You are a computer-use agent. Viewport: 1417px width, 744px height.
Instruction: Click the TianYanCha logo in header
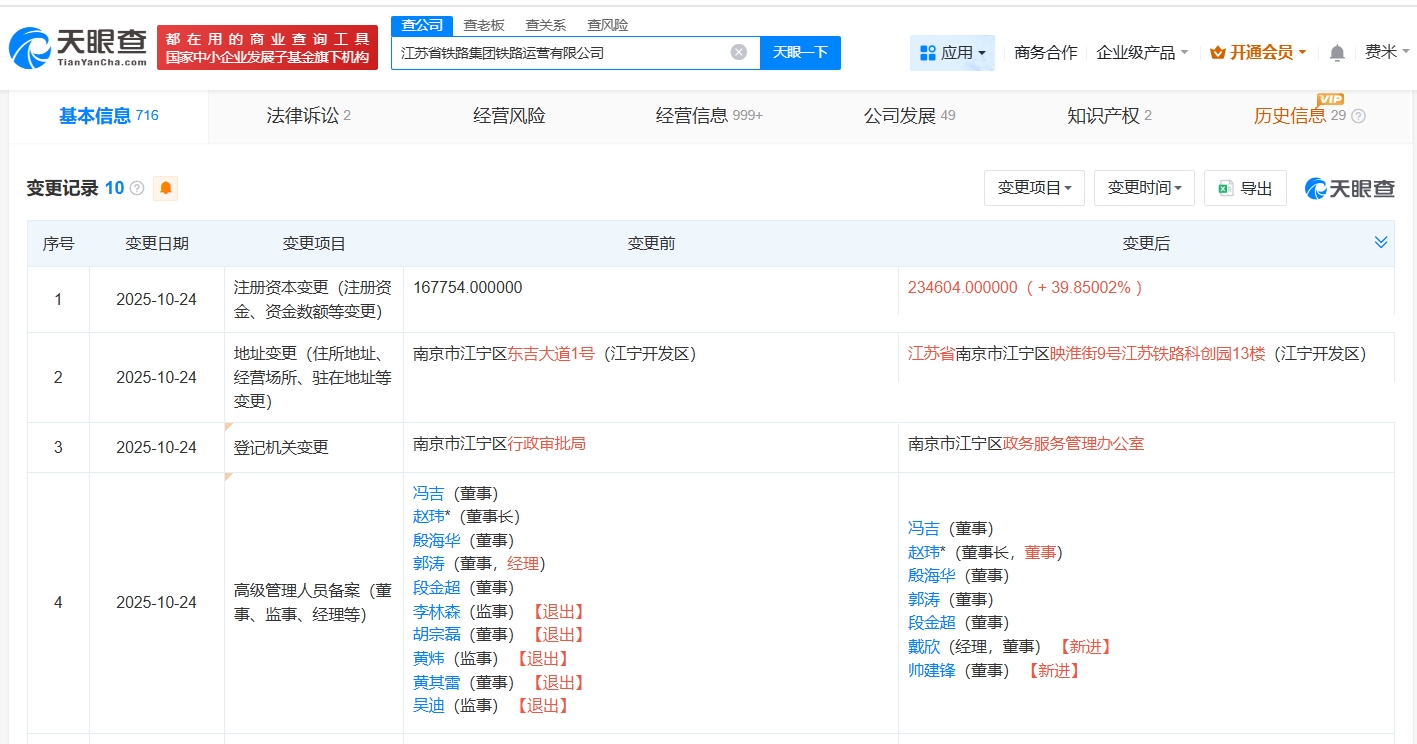79,46
